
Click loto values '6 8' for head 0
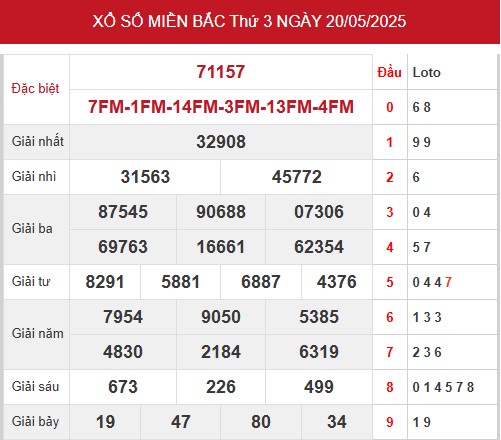(x=422, y=107)
